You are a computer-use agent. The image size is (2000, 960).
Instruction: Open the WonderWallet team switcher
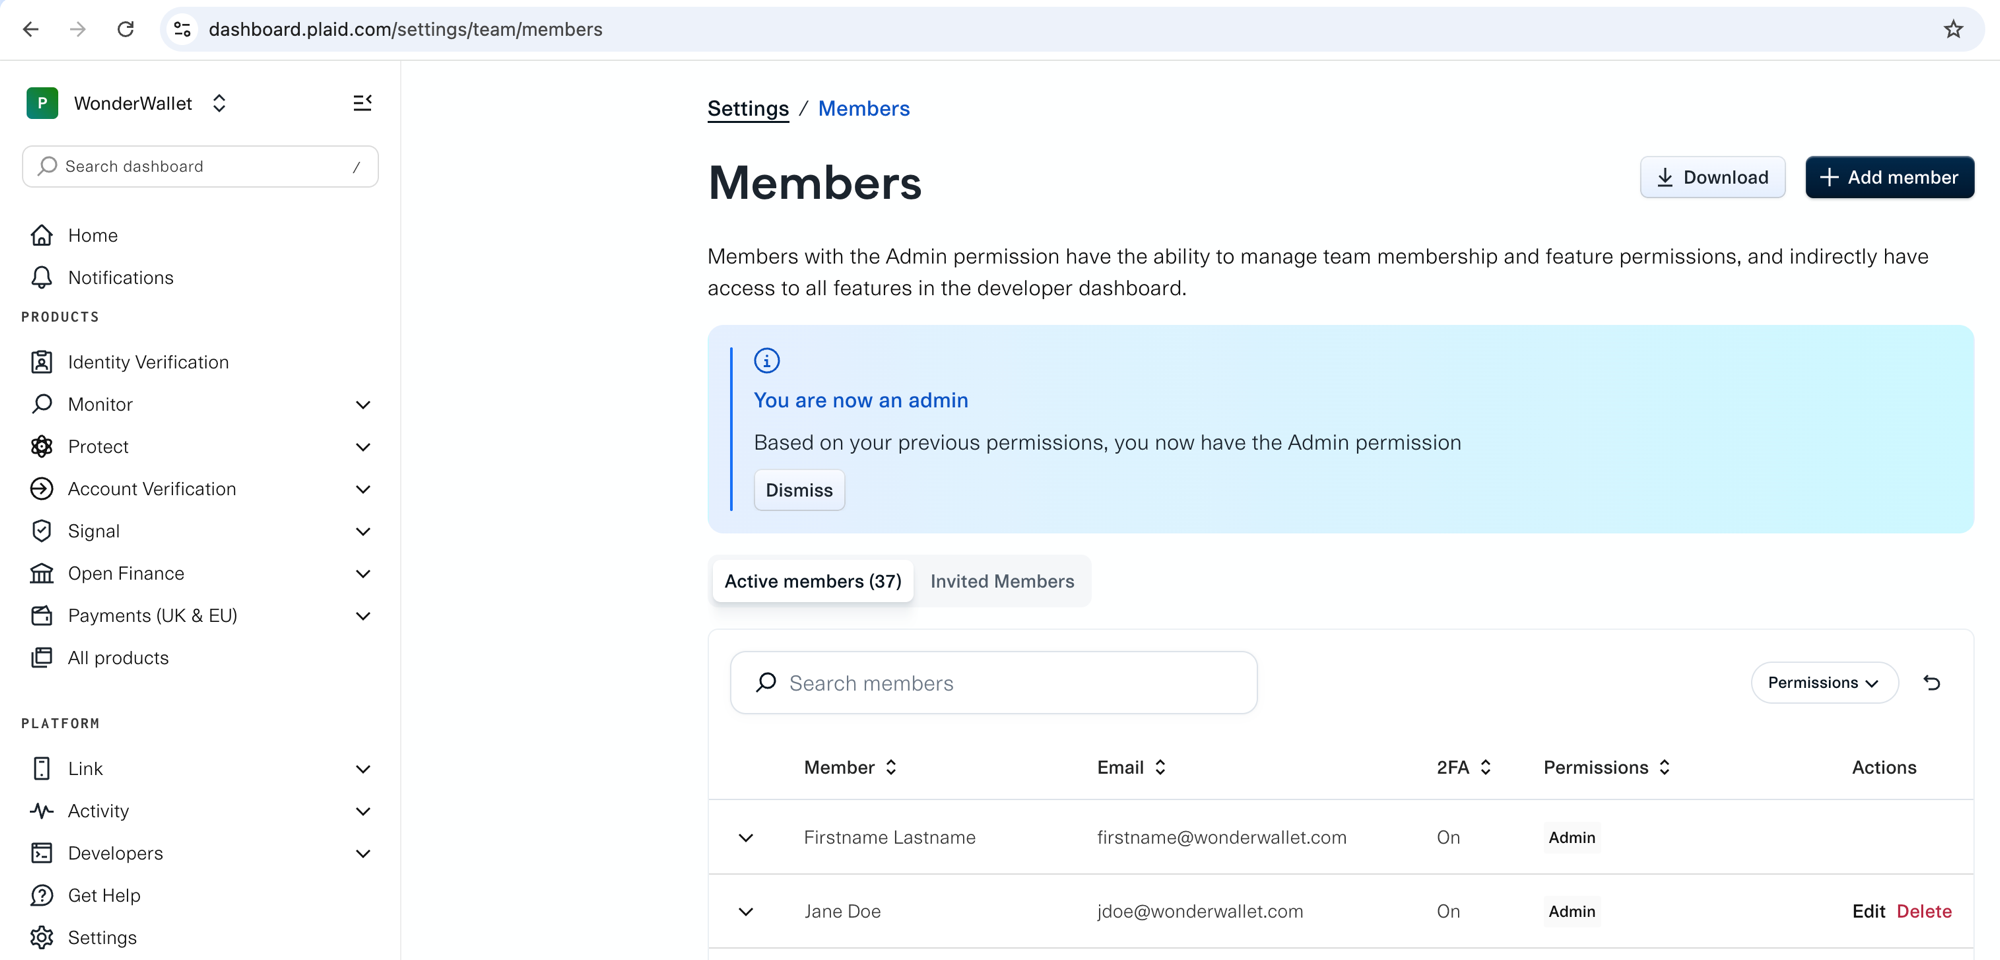click(219, 103)
